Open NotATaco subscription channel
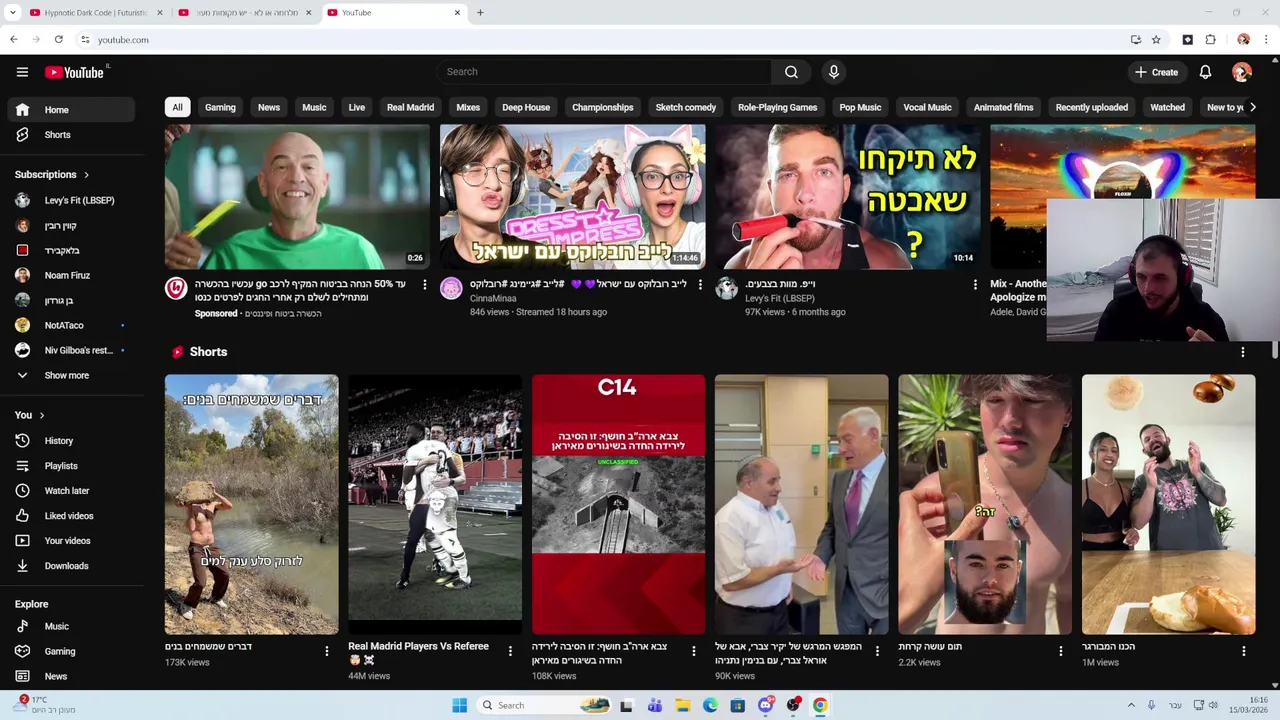 point(70,325)
